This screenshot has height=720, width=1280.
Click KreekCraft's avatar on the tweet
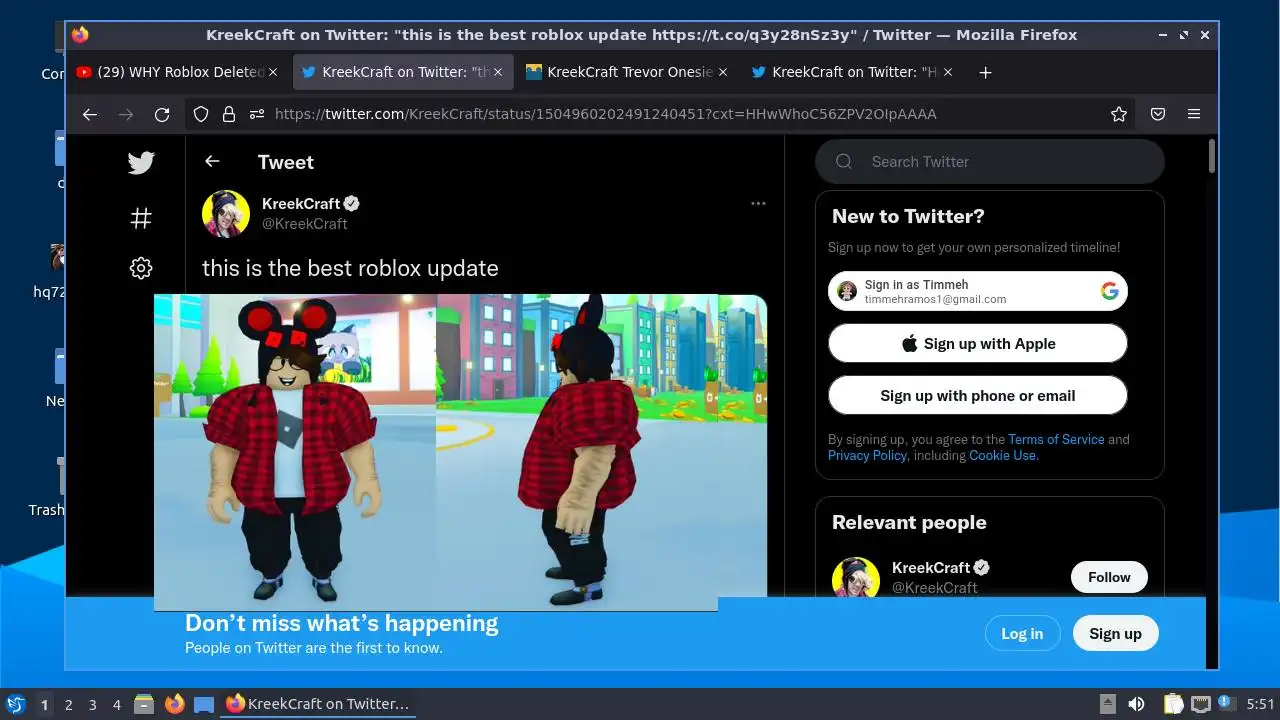(x=226, y=213)
